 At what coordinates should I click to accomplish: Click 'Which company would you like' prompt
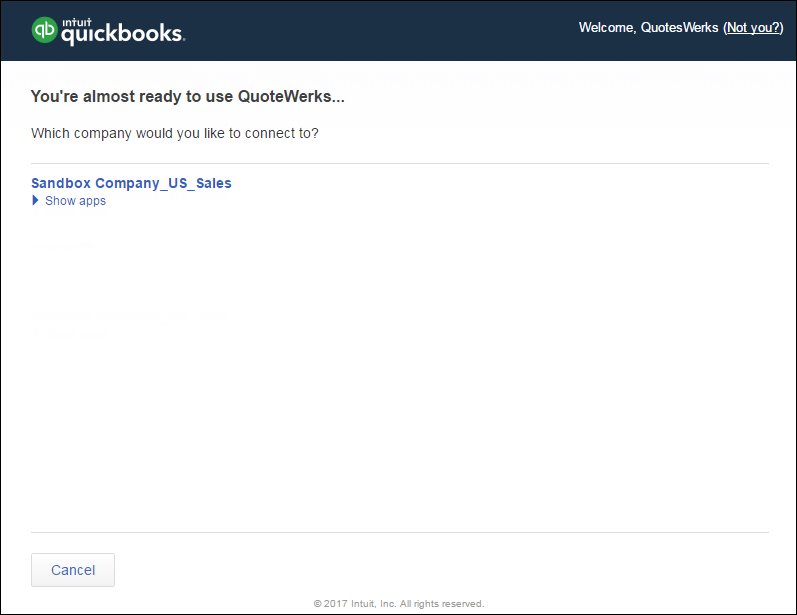pos(175,133)
